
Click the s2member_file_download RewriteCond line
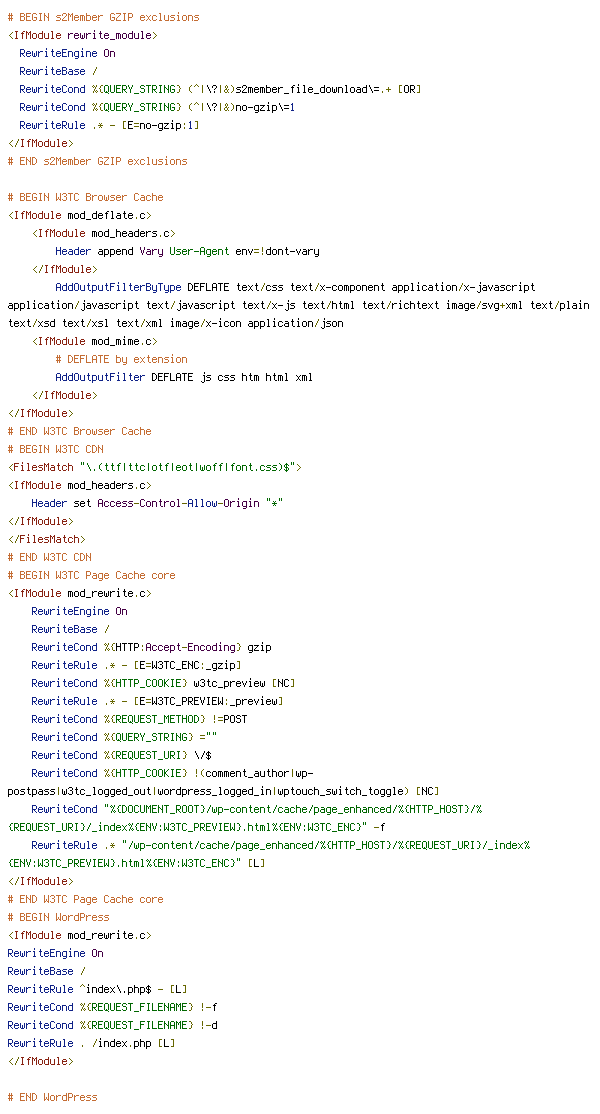pyautogui.click(x=220, y=89)
